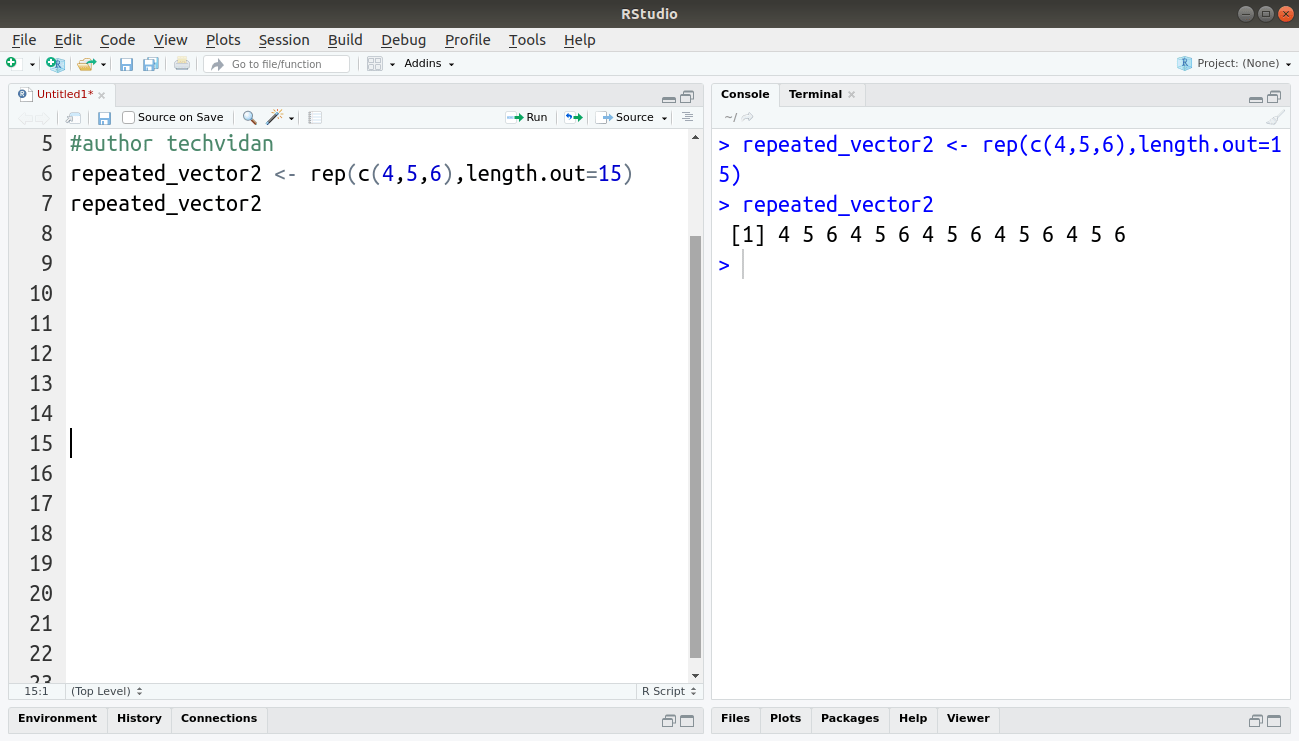The width and height of the screenshot is (1299, 741).
Task: Create a new R project via the project icon
Action: coord(53,63)
